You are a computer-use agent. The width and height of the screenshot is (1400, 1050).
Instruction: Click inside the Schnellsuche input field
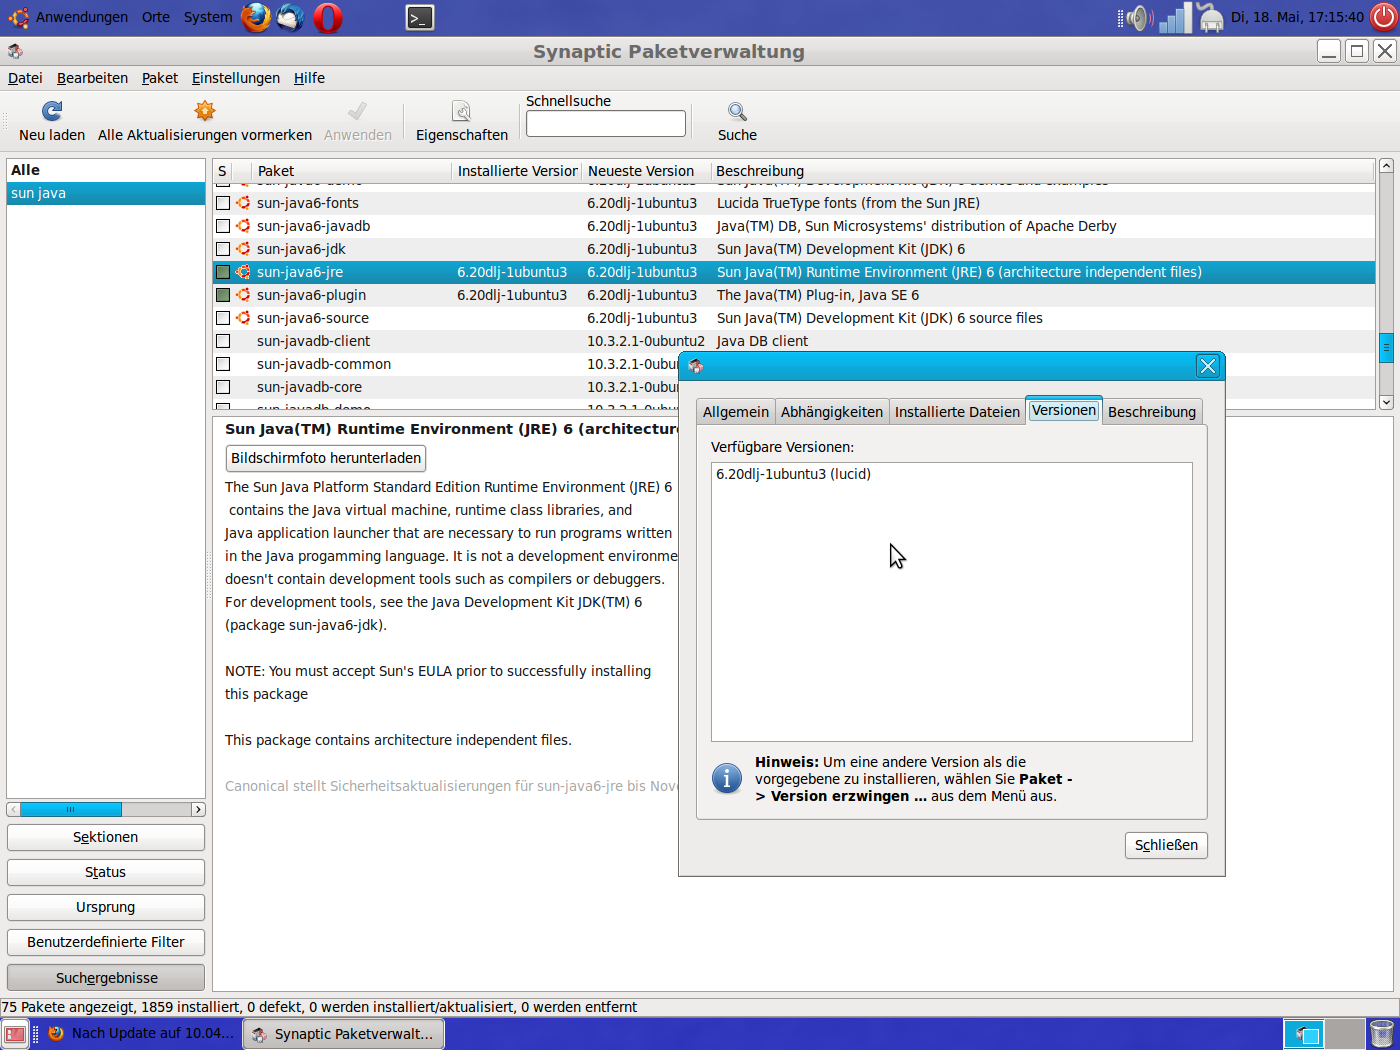click(606, 123)
